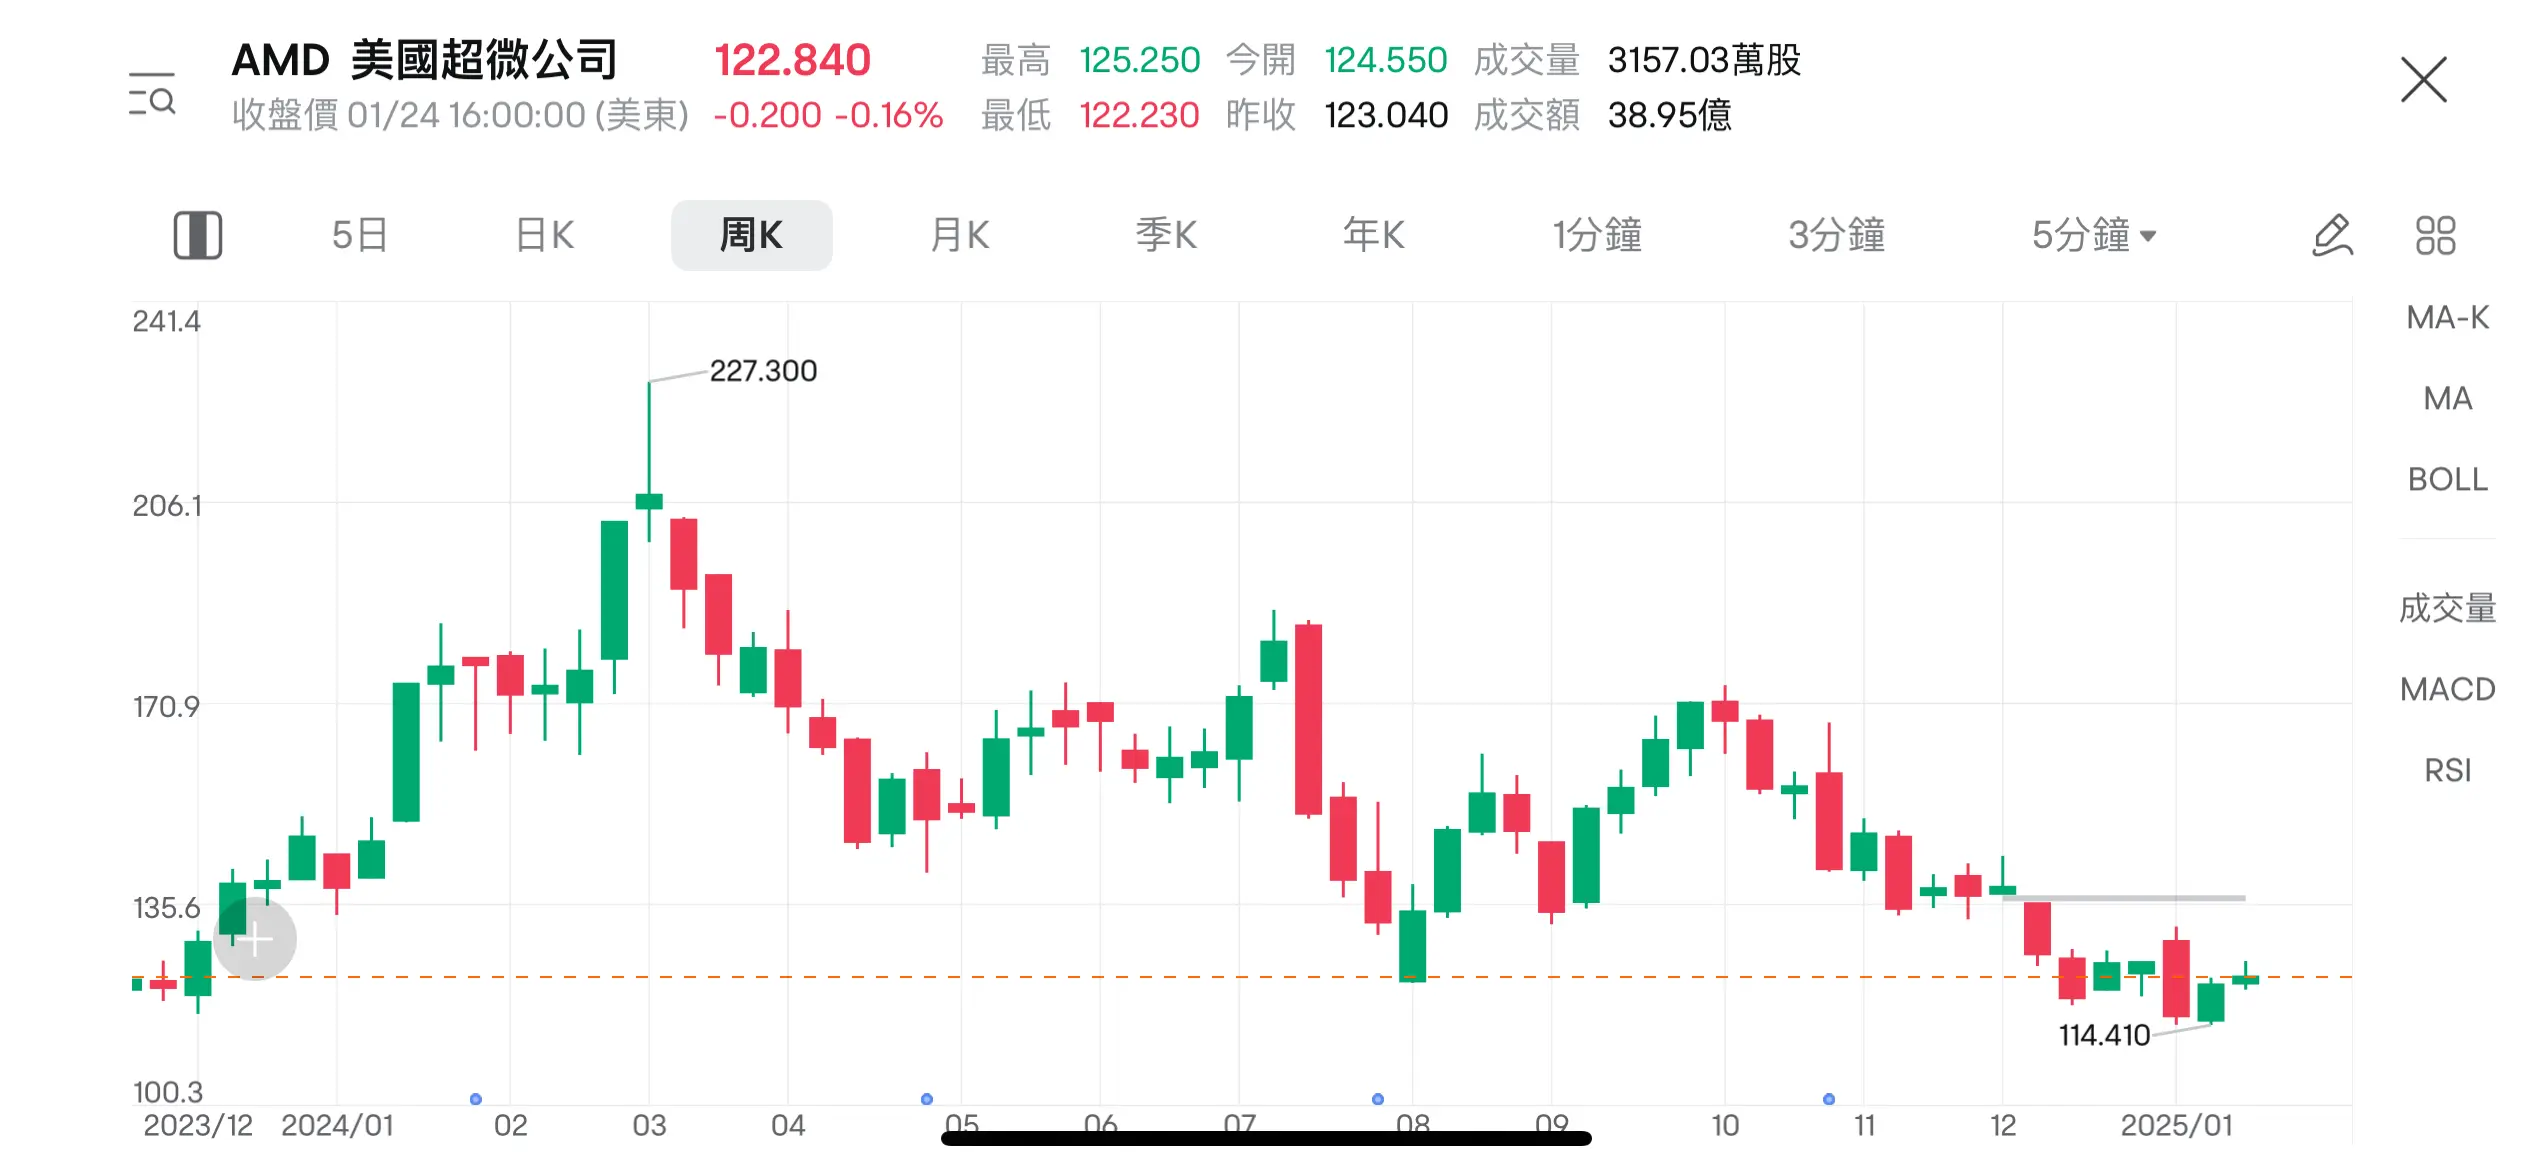Viewport: 2532px width, 1170px height.
Task: Tap the 最低 value 122.230
Action: (1140, 115)
